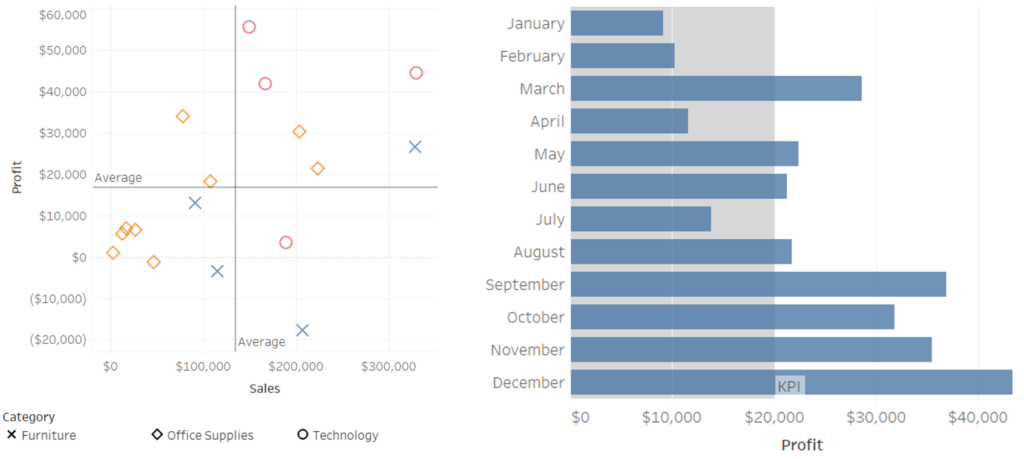Click the Office Supplies diamond legend symbol
Image resolution: width=1024 pixels, height=459 pixels.
tap(157, 435)
